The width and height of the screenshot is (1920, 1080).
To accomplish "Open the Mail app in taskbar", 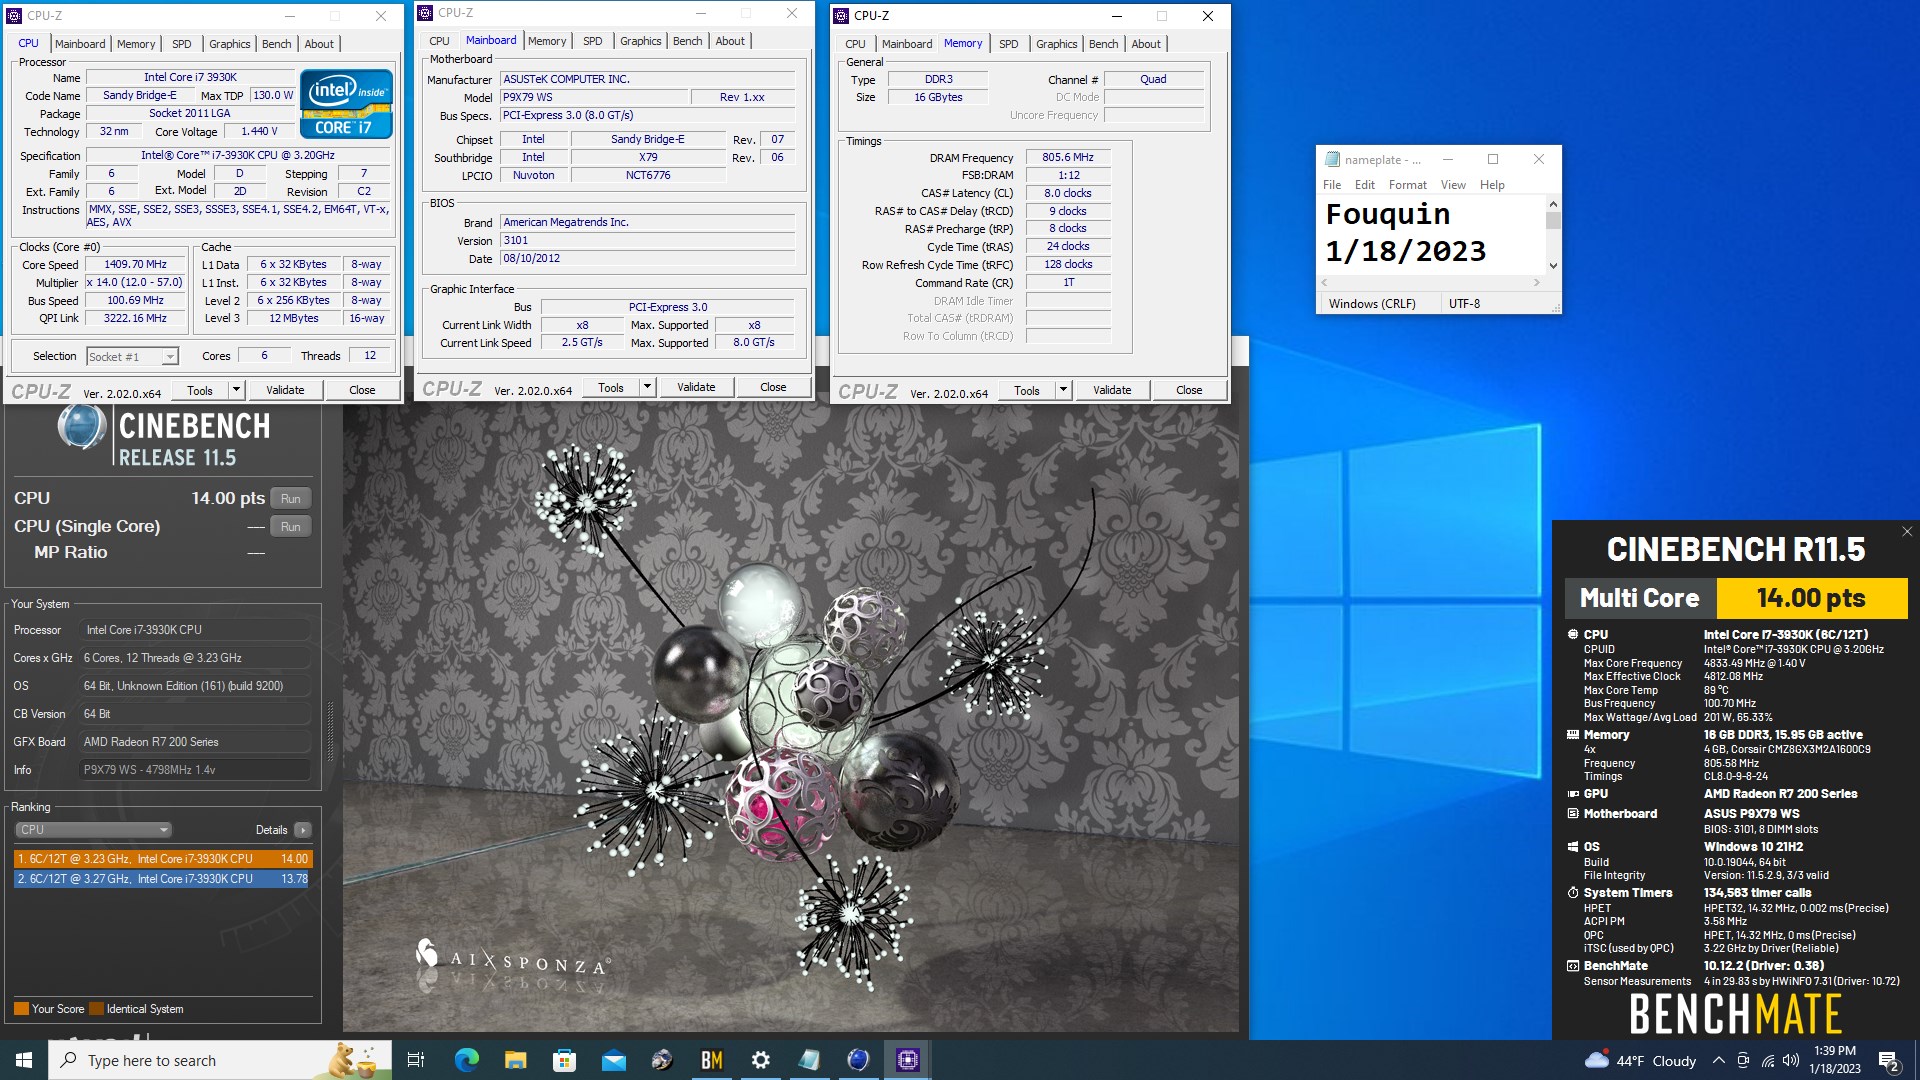I will point(613,1060).
